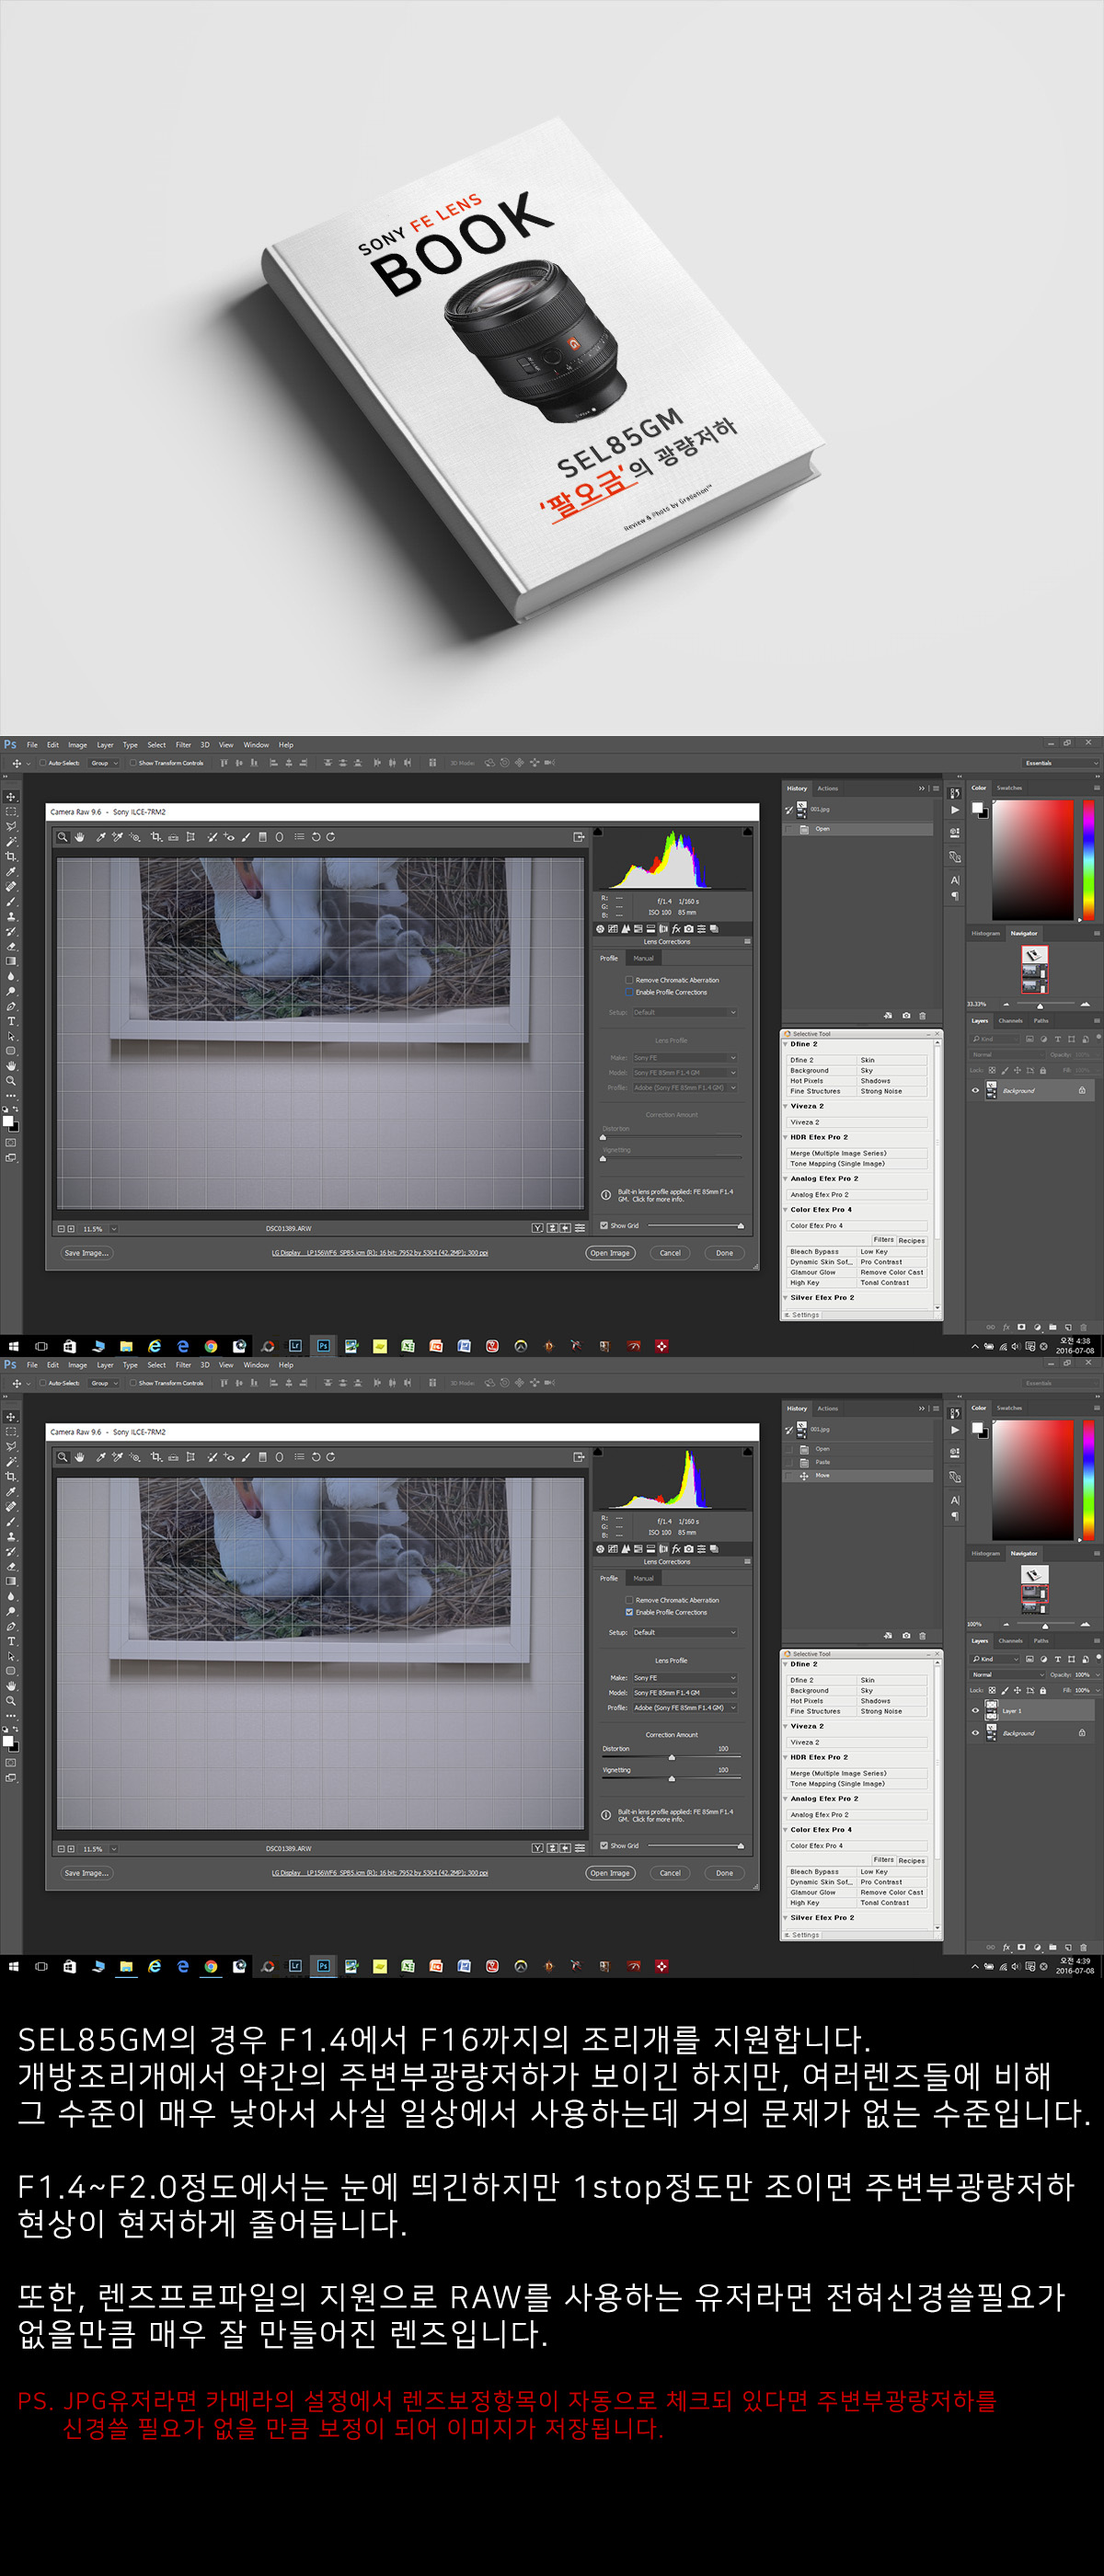1104x2576 pixels.
Task: Select Graduated Filter in lower Camera Raw toolbar
Action: pyautogui.click(x=263, y=1457)
